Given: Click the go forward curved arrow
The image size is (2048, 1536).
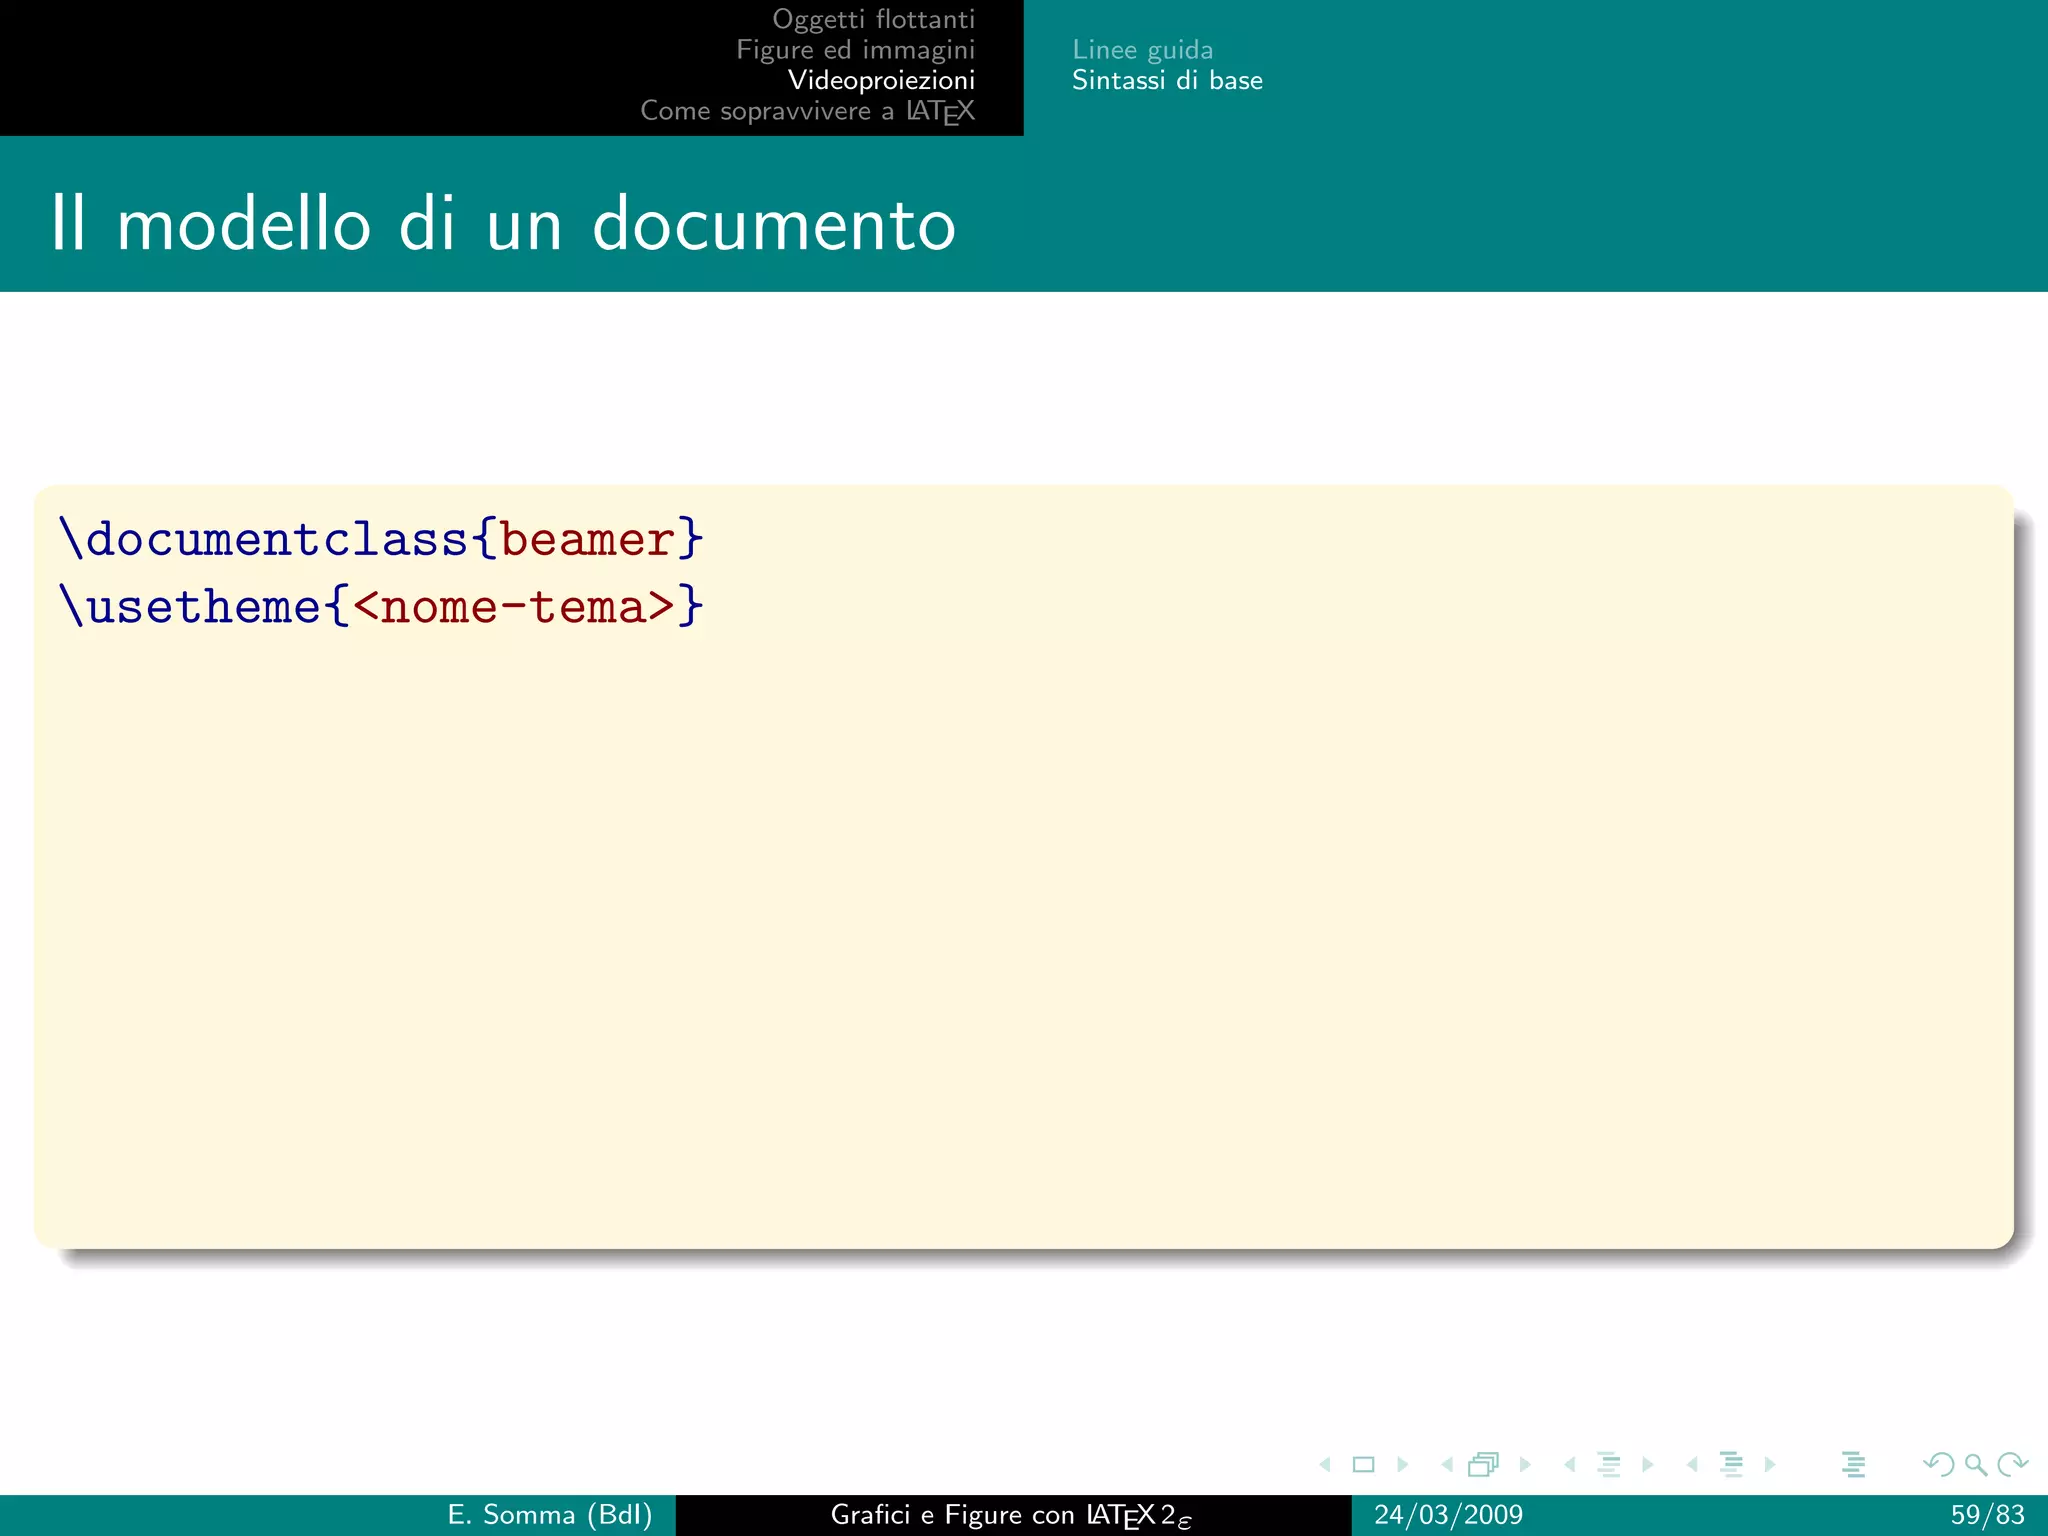Looking at the screenshot, I should (2012, 1465).
